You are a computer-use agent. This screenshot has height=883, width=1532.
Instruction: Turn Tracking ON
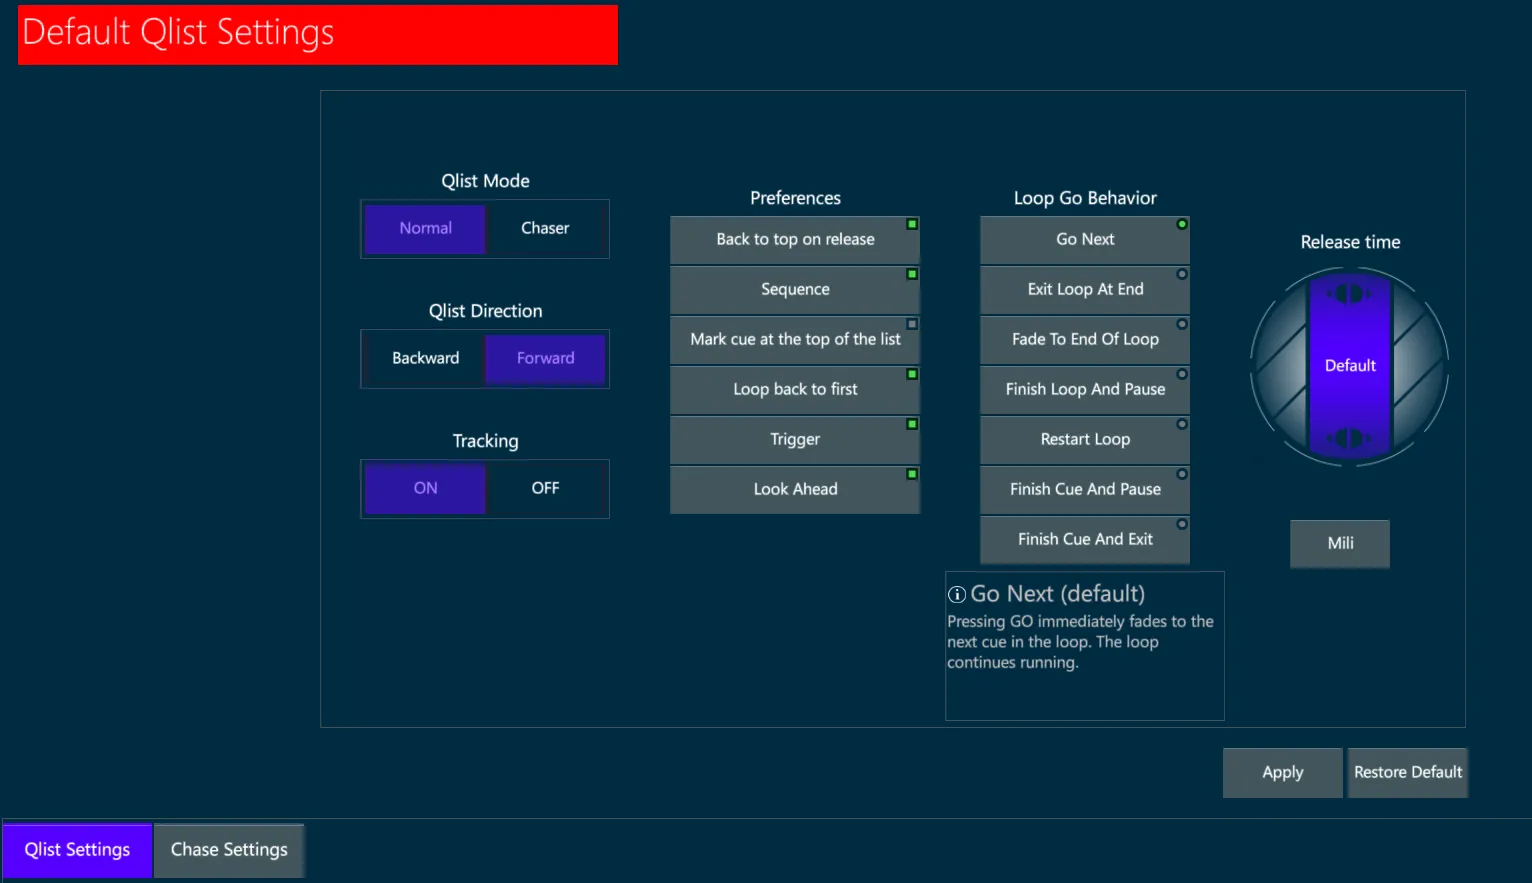[x=425, y=489]
